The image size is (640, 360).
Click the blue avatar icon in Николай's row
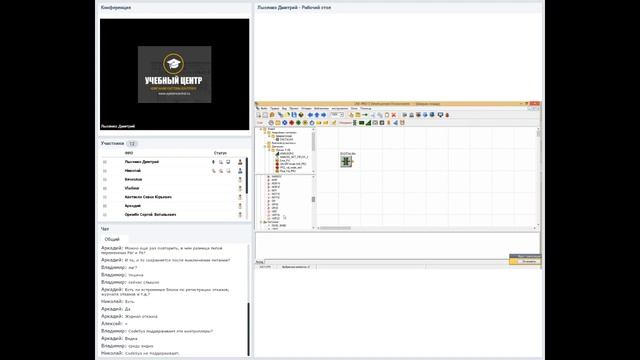(x=240, y=171)
